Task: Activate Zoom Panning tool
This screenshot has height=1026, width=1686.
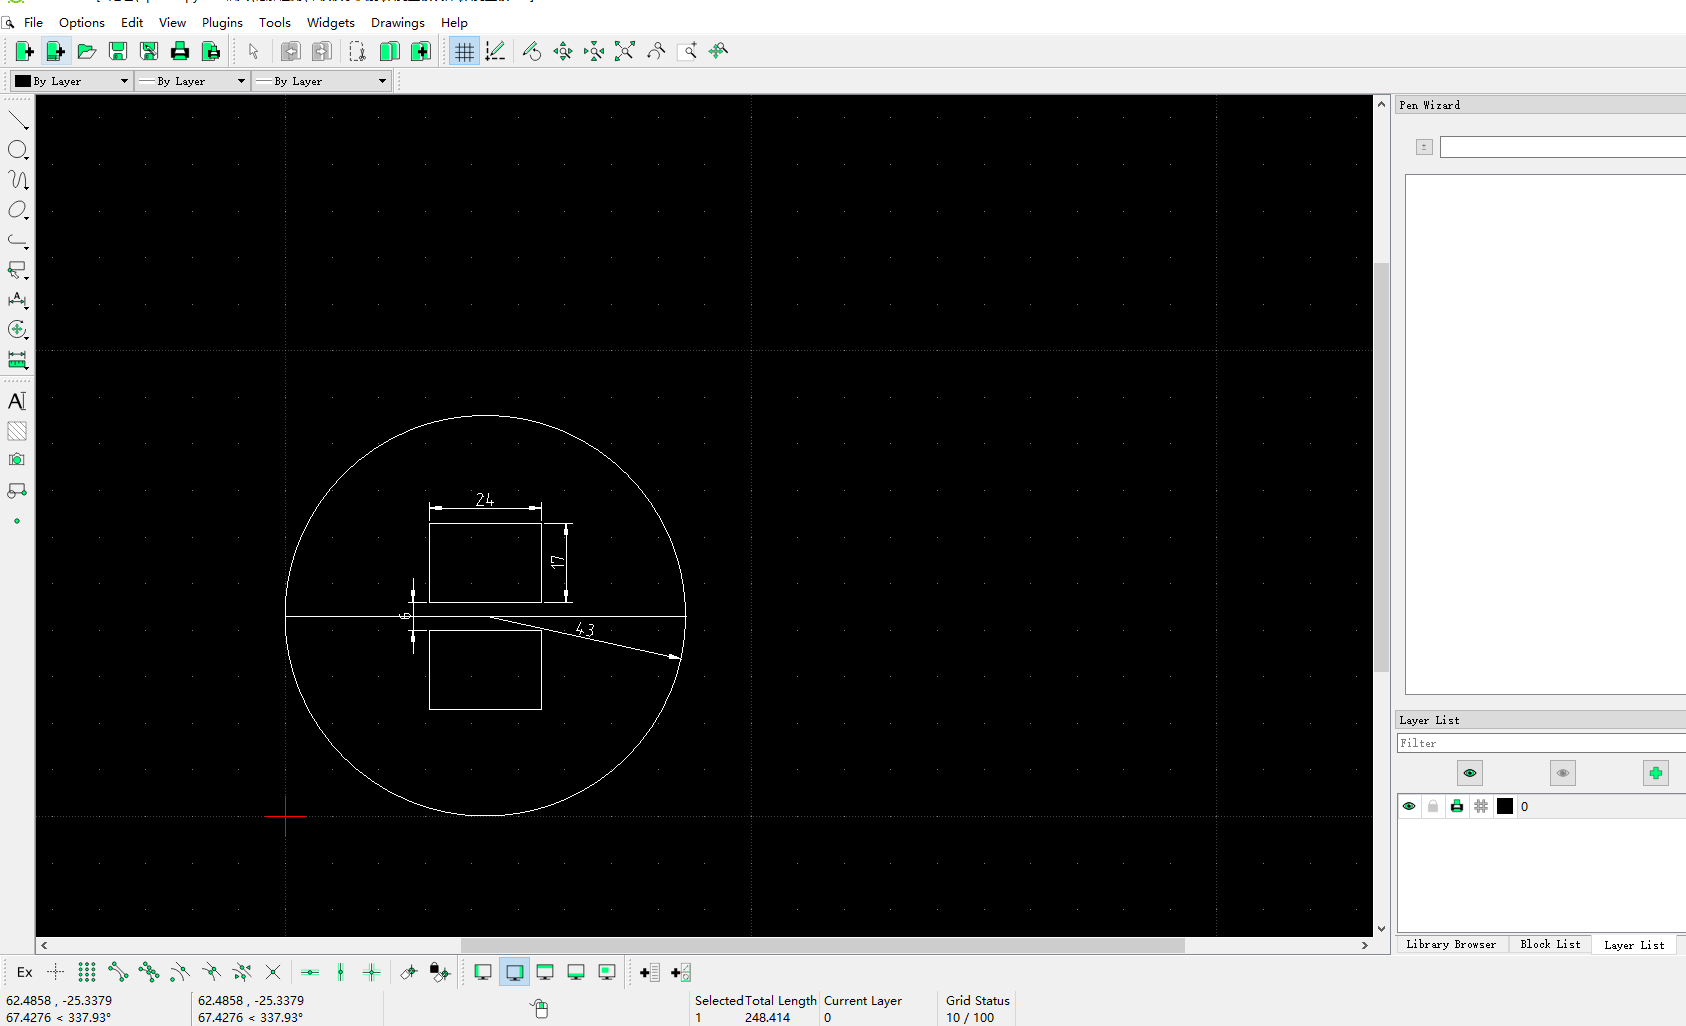Action: pos(718,51)
